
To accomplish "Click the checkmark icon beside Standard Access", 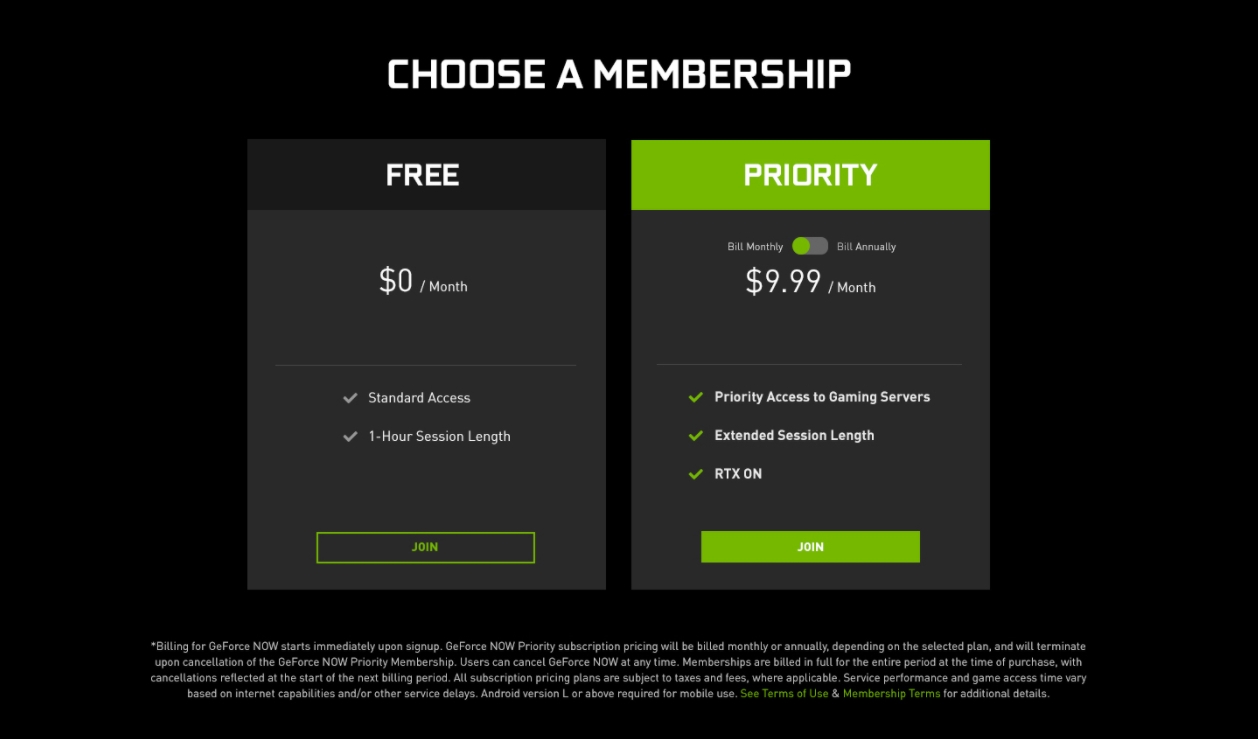I will (x=350, y=398).
